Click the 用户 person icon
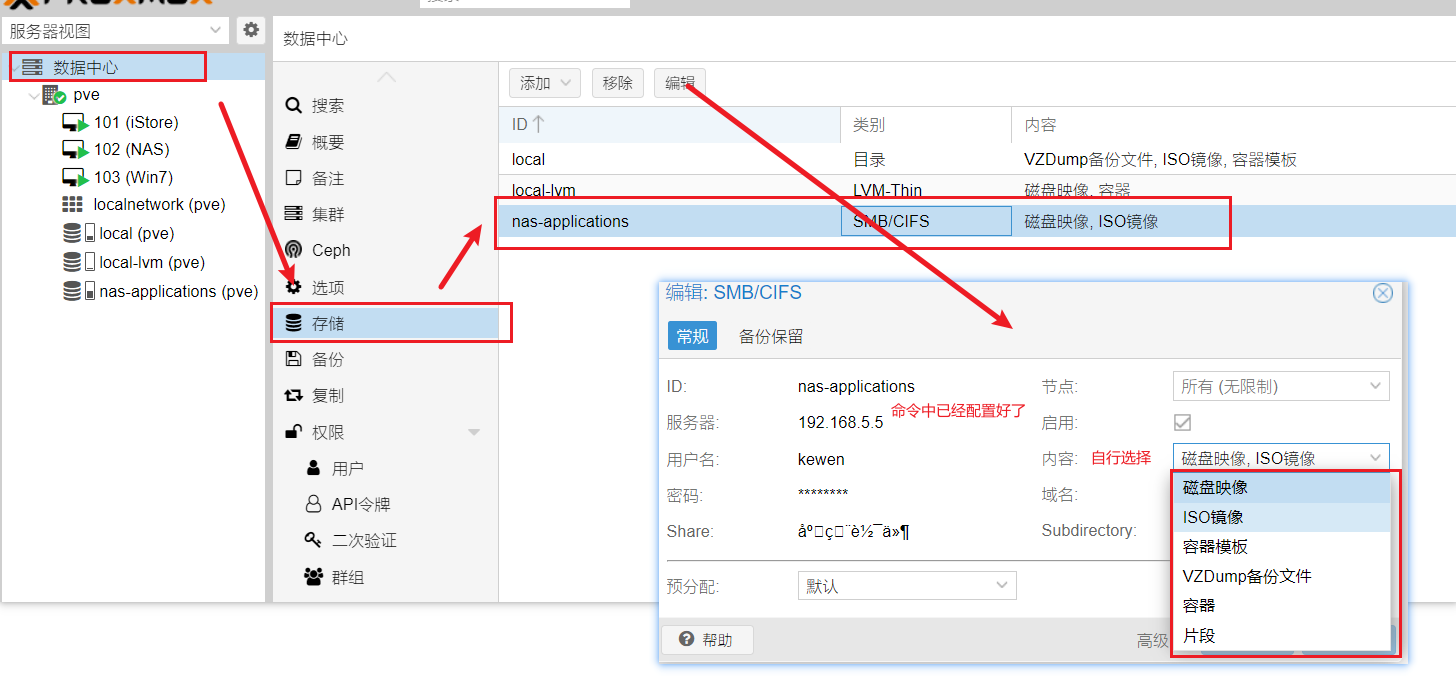The width and height of the screenshot is (1456, 676). point(313,468)
